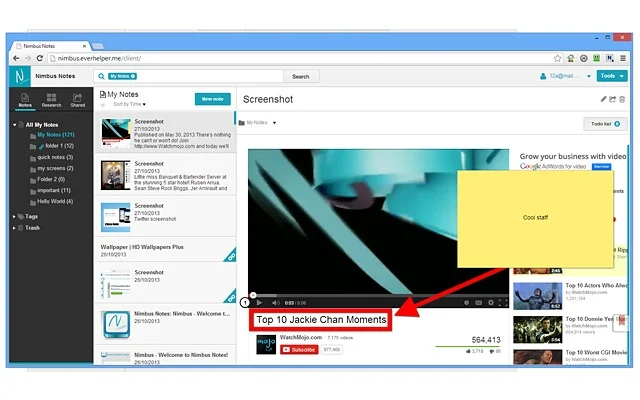Screen dimensions: 640x400
Task: Reload the page with refresh icon
Action: point(40,58)
